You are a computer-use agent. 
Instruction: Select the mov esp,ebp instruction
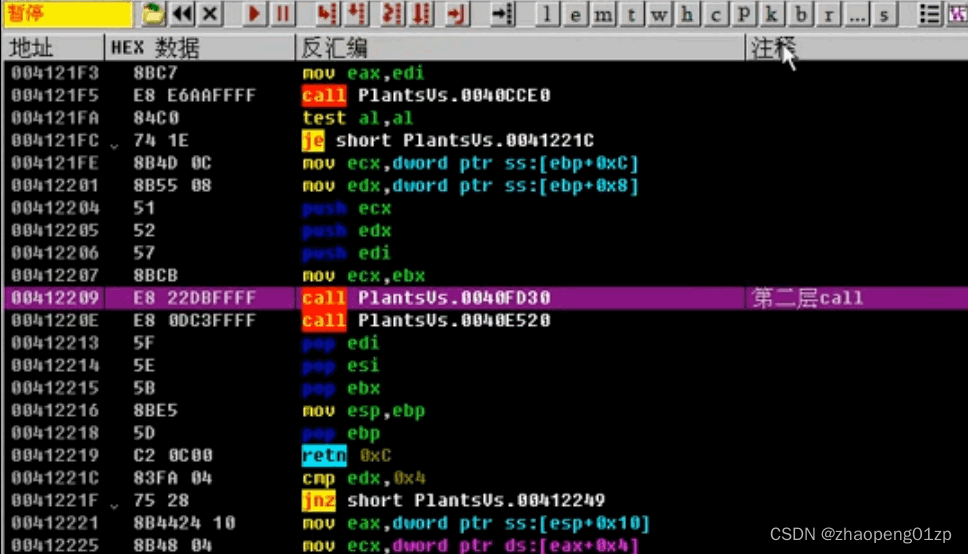tap(364, 410)
